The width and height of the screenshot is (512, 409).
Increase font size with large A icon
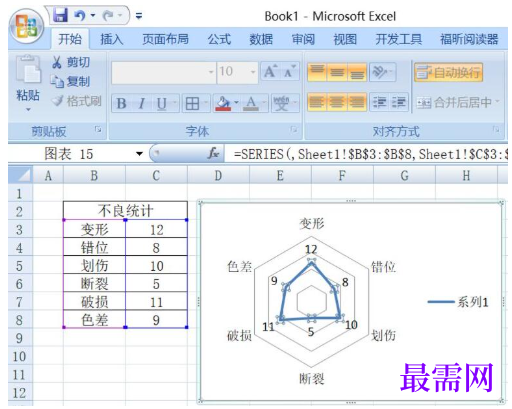[270, 71]
